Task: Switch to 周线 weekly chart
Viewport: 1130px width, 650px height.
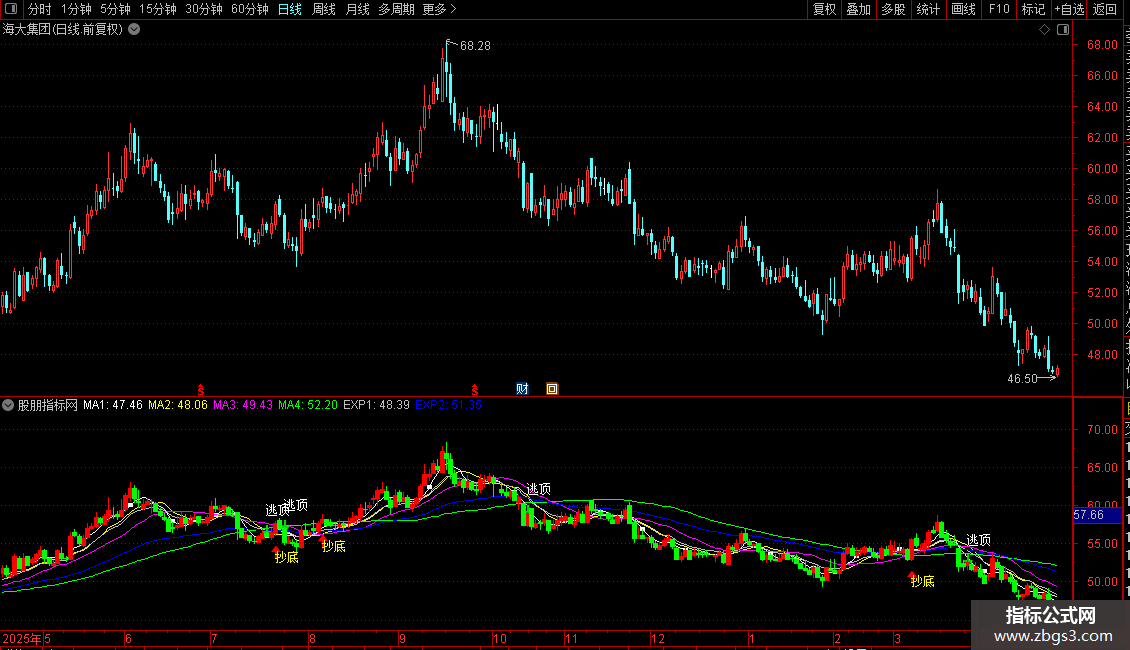Action: 324,9
